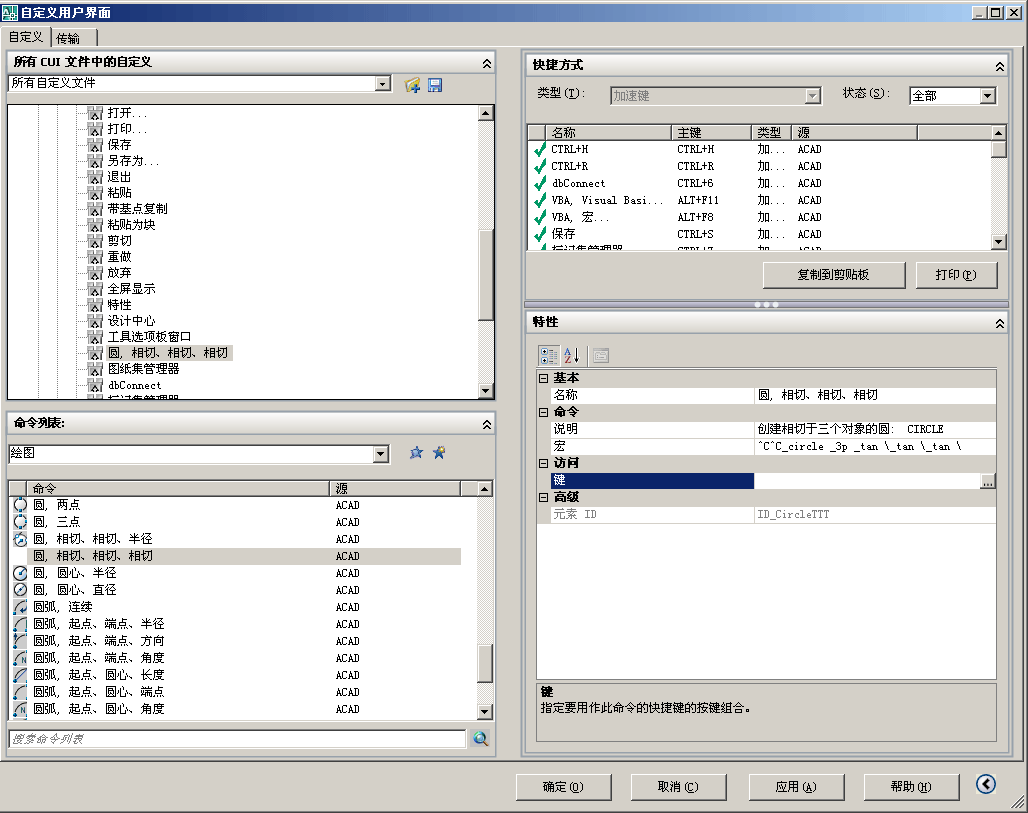Viewport: 1028px width, 813px height.
Task: Collapse the 所有 CUI 文件中的自定义 panel
Action: (486, 63)
